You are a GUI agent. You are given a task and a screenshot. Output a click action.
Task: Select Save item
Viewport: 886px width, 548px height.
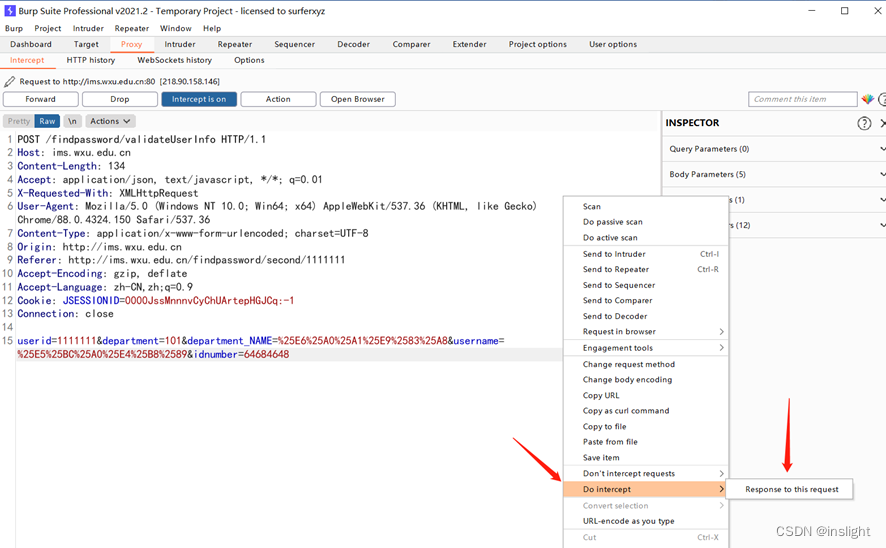tap(646, 458)
